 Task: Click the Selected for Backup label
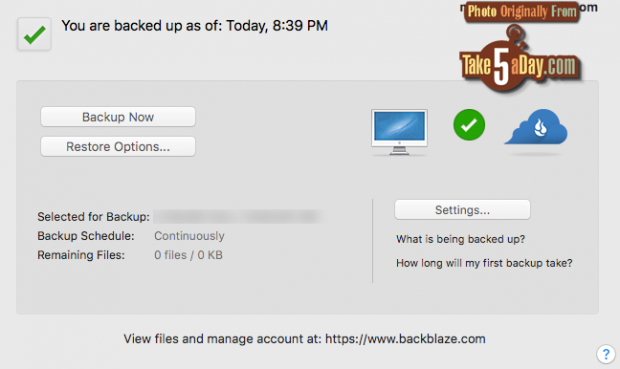coord(94,217)
